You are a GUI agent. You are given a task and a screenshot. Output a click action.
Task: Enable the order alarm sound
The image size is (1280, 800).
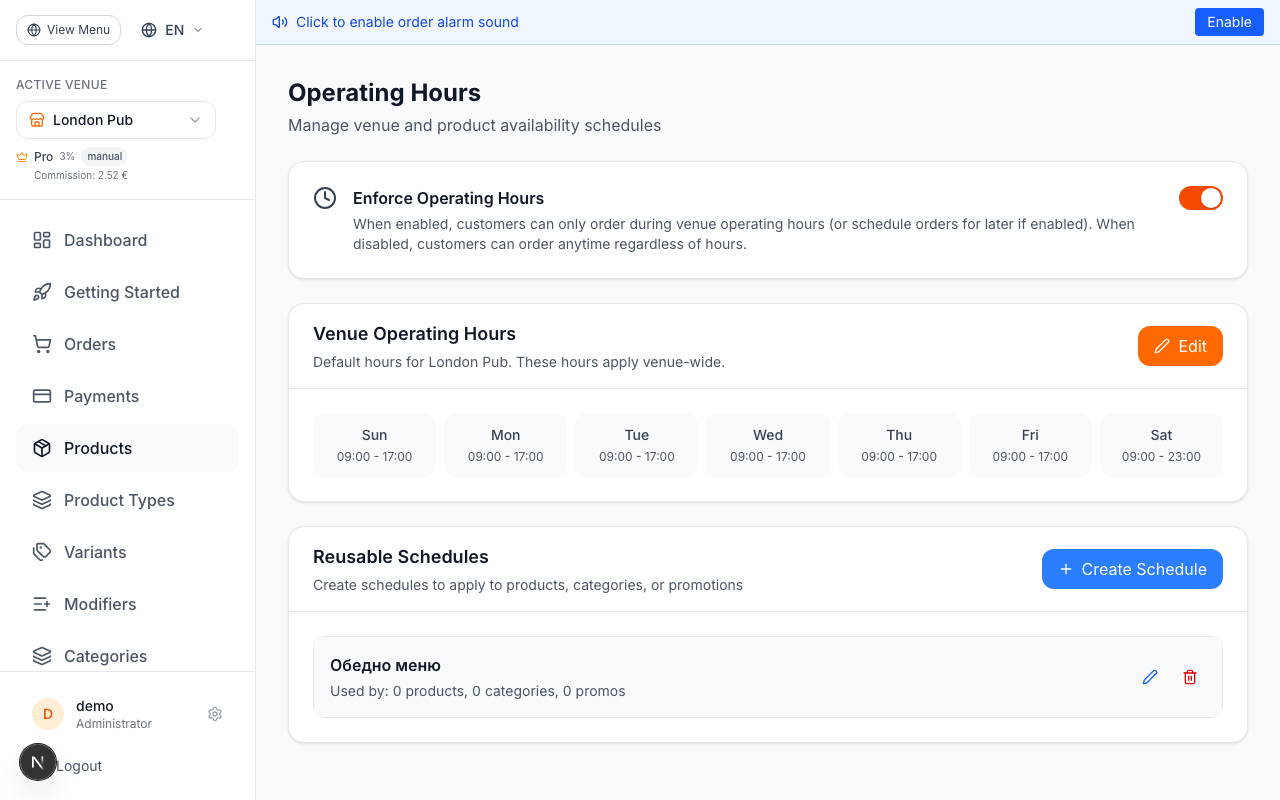click(x=1229, y=21)
